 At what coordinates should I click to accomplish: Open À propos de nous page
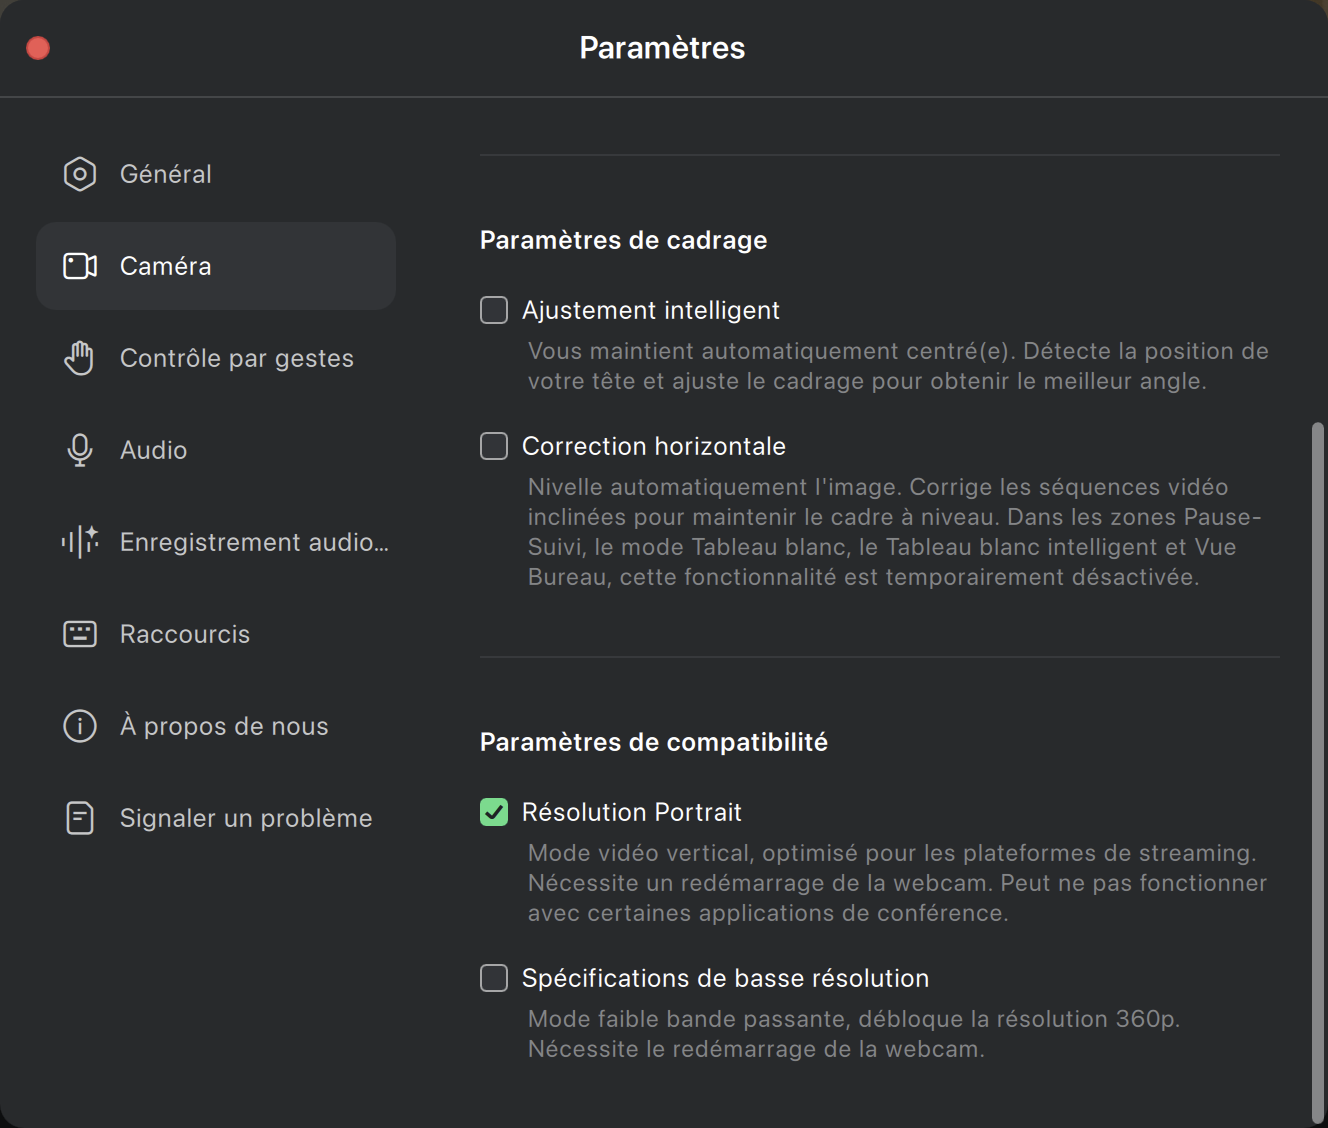coord(224,726)
